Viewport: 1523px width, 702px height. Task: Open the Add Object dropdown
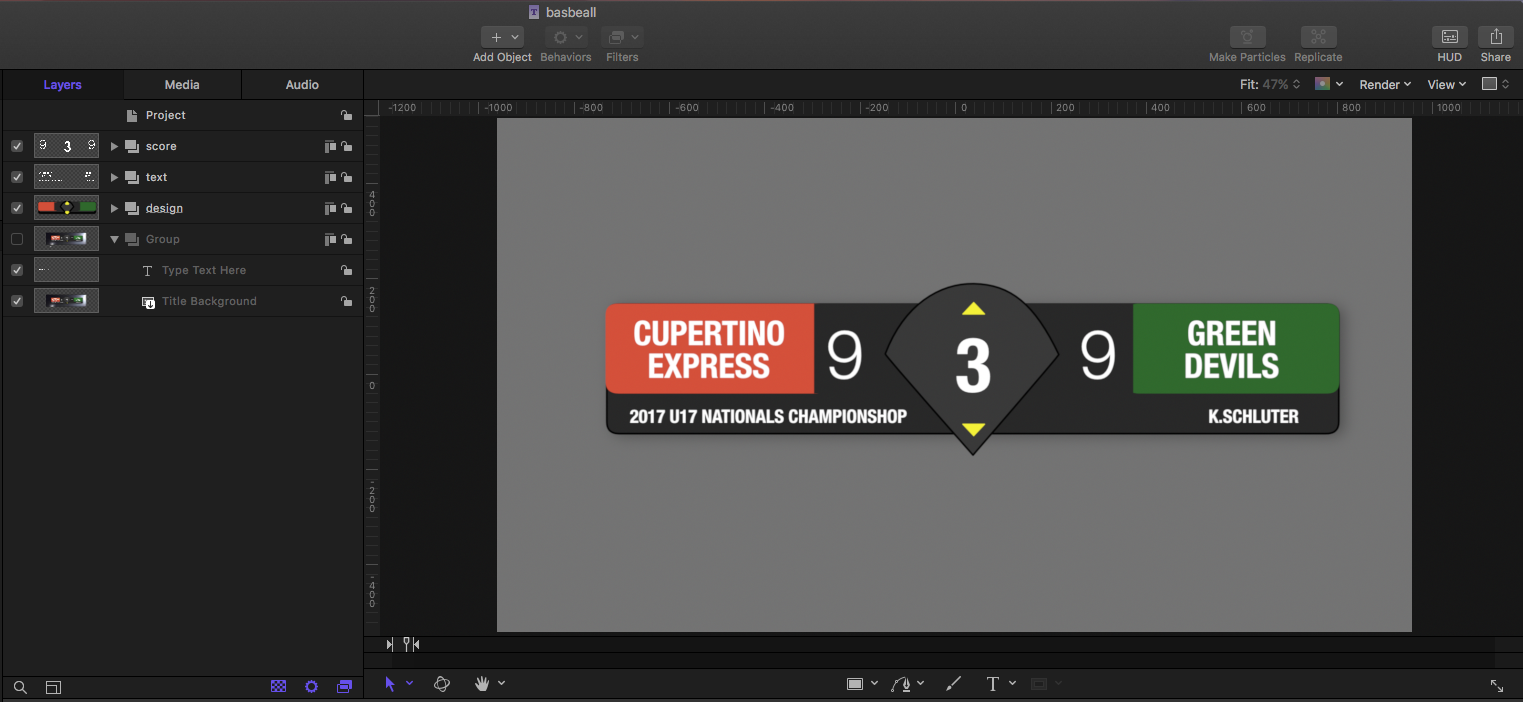(x=502, y=37)
